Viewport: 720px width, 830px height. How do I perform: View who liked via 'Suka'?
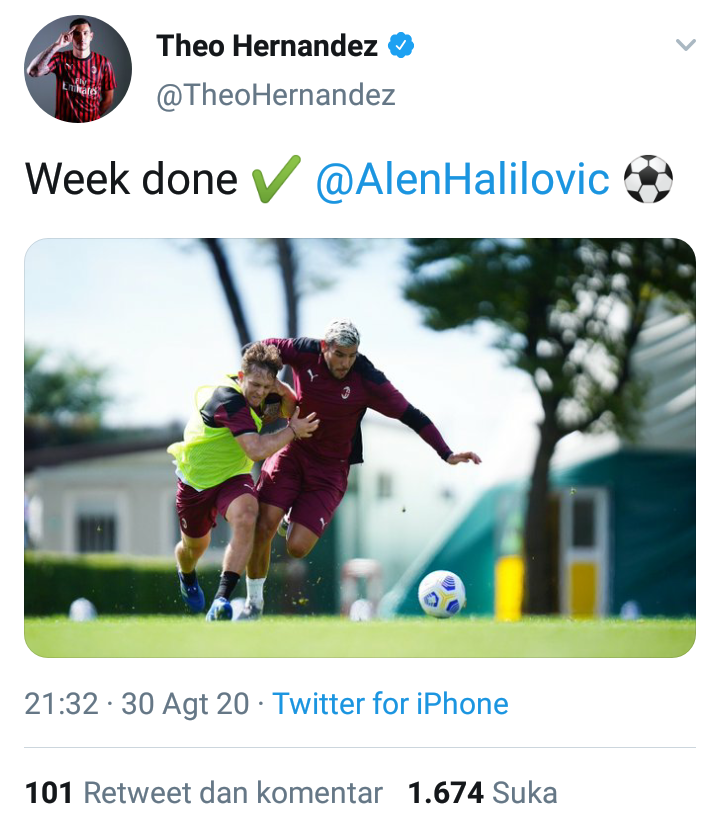[525, 793]
